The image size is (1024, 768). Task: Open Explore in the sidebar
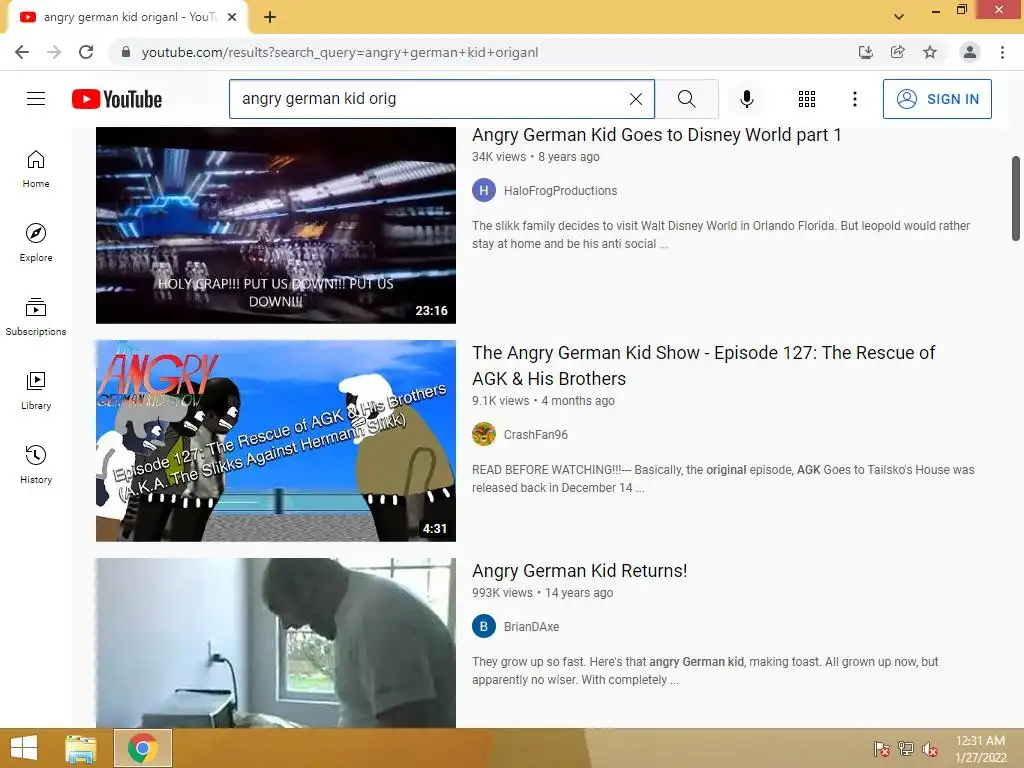(x=36, y=243)
